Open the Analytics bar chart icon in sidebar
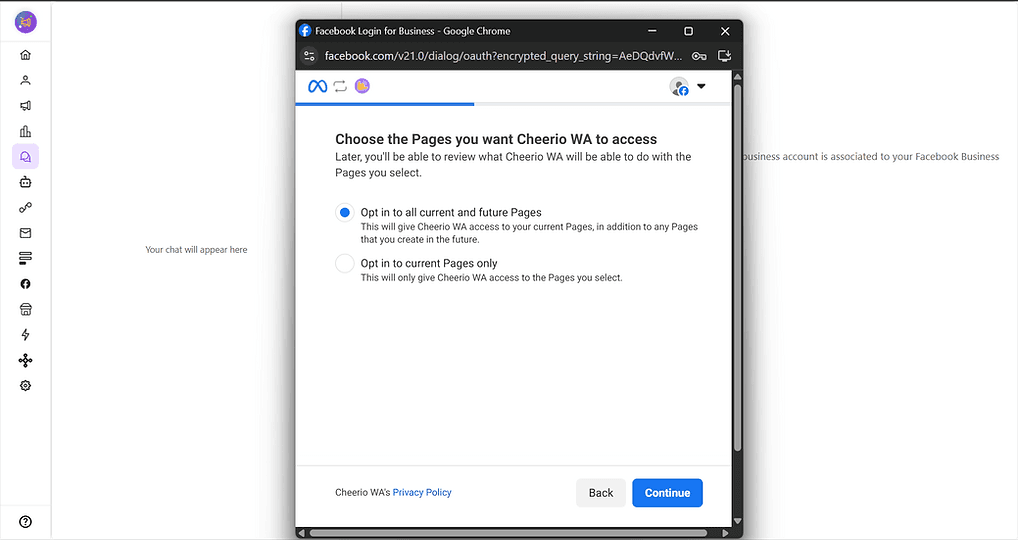Screen dimensions: 1018x540 (x=25, y=131)
